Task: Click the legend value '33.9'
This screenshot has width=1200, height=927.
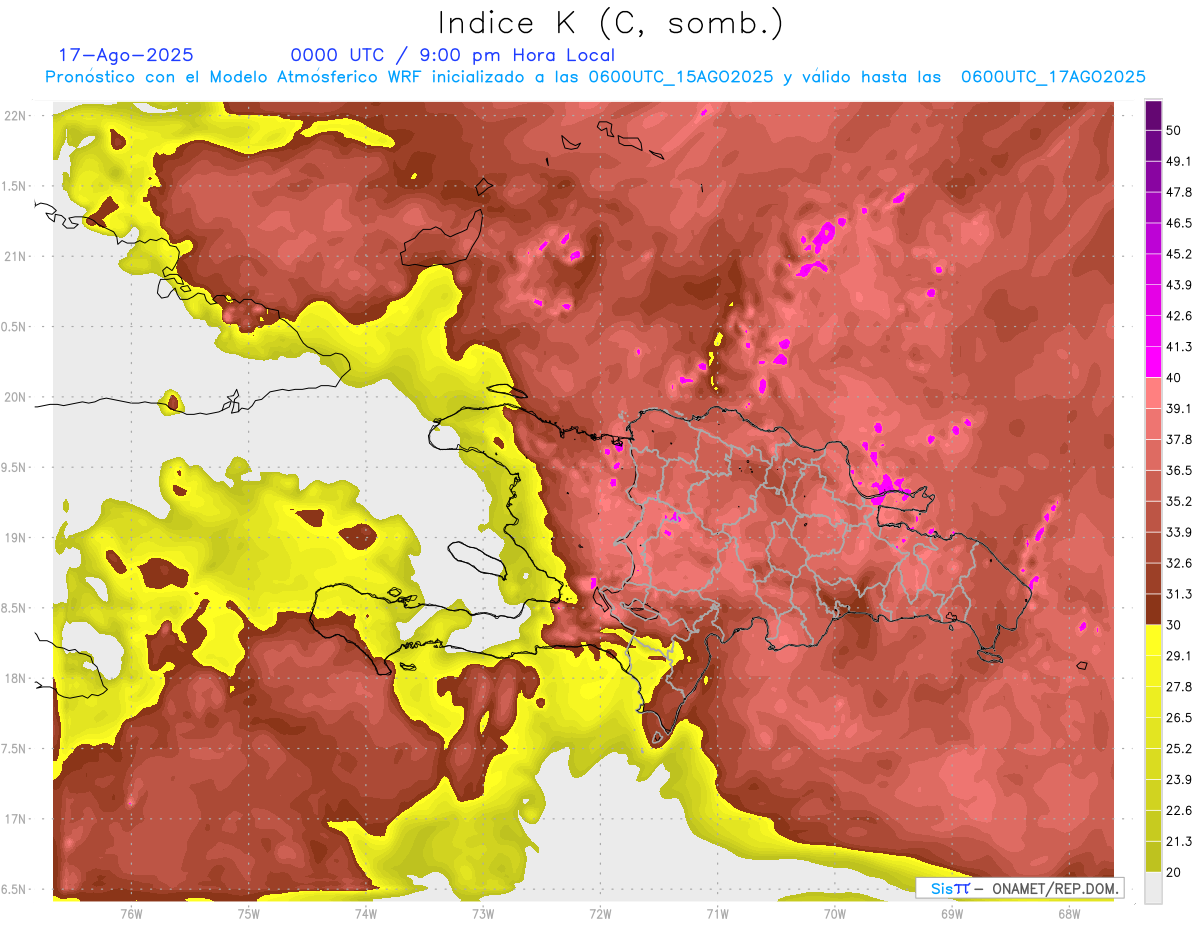Action: tap(1178, 533)
